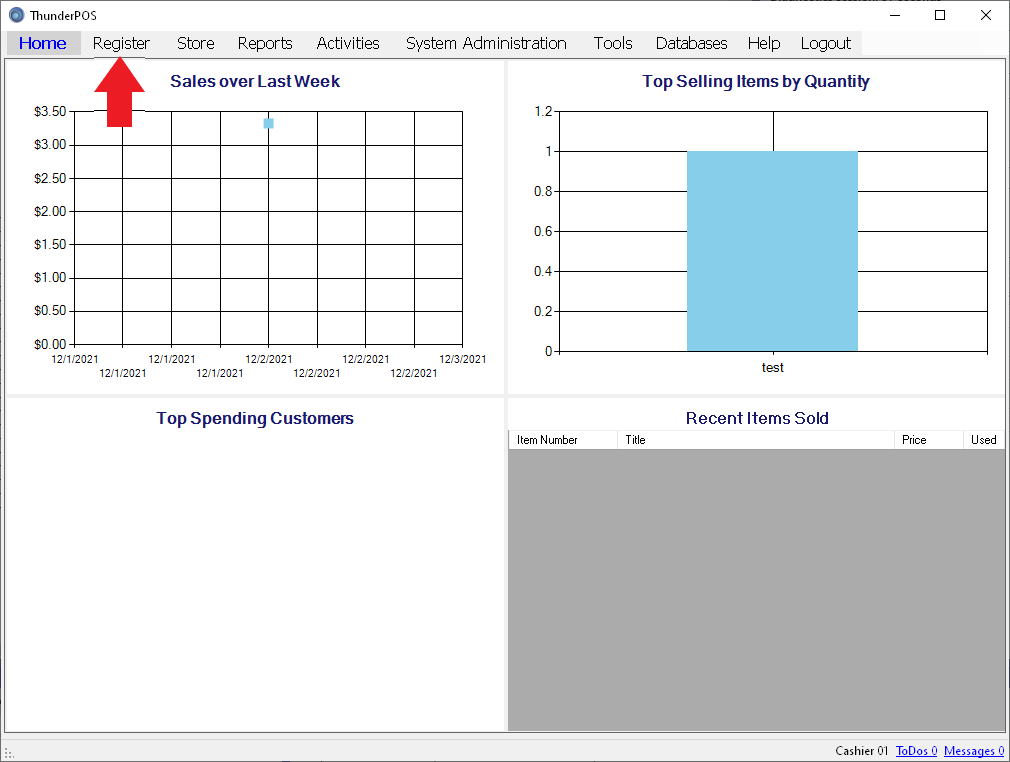Open the ToDos 0 link
Screen dimensions: 1010x762
(916, 751)
